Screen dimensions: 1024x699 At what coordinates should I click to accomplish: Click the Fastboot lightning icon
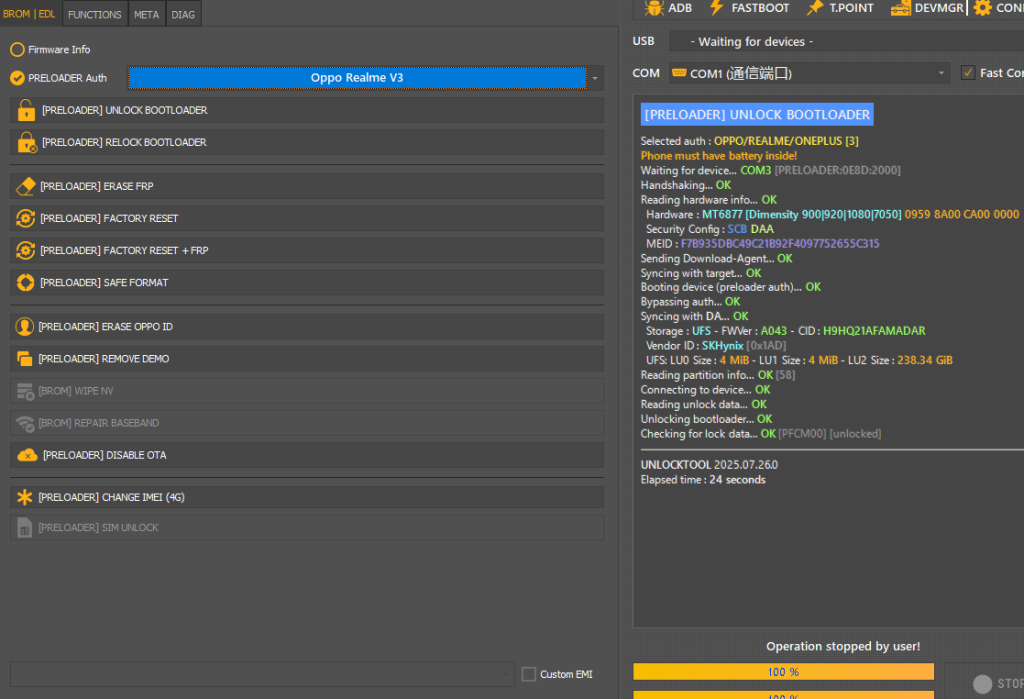716,8
